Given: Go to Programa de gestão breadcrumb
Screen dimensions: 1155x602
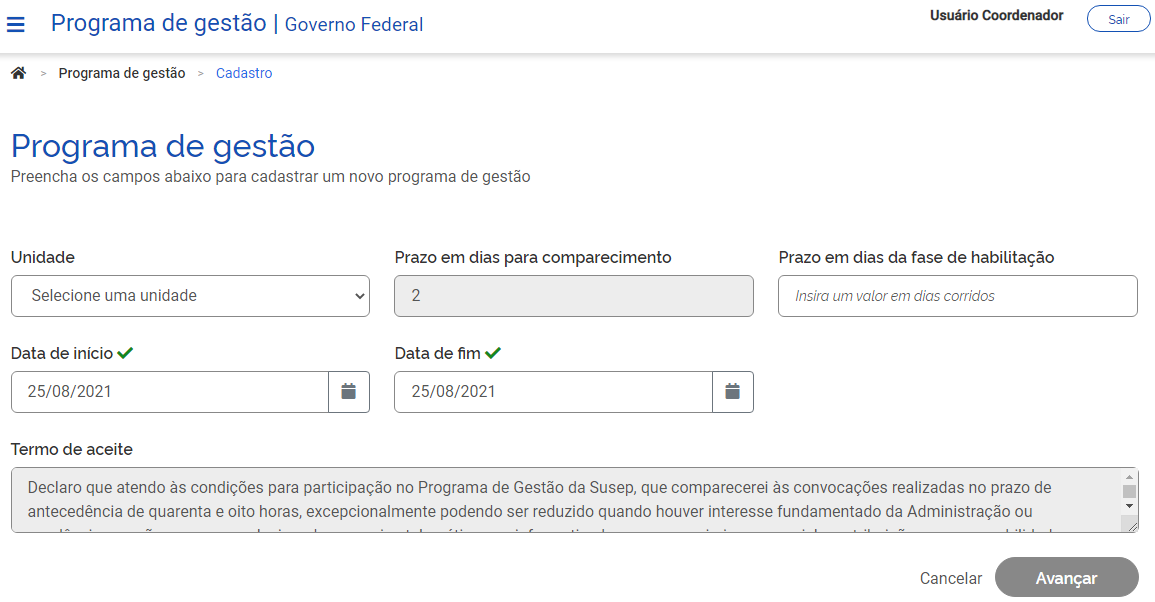Looking at the screenshot, I should (x=122, y=73).
